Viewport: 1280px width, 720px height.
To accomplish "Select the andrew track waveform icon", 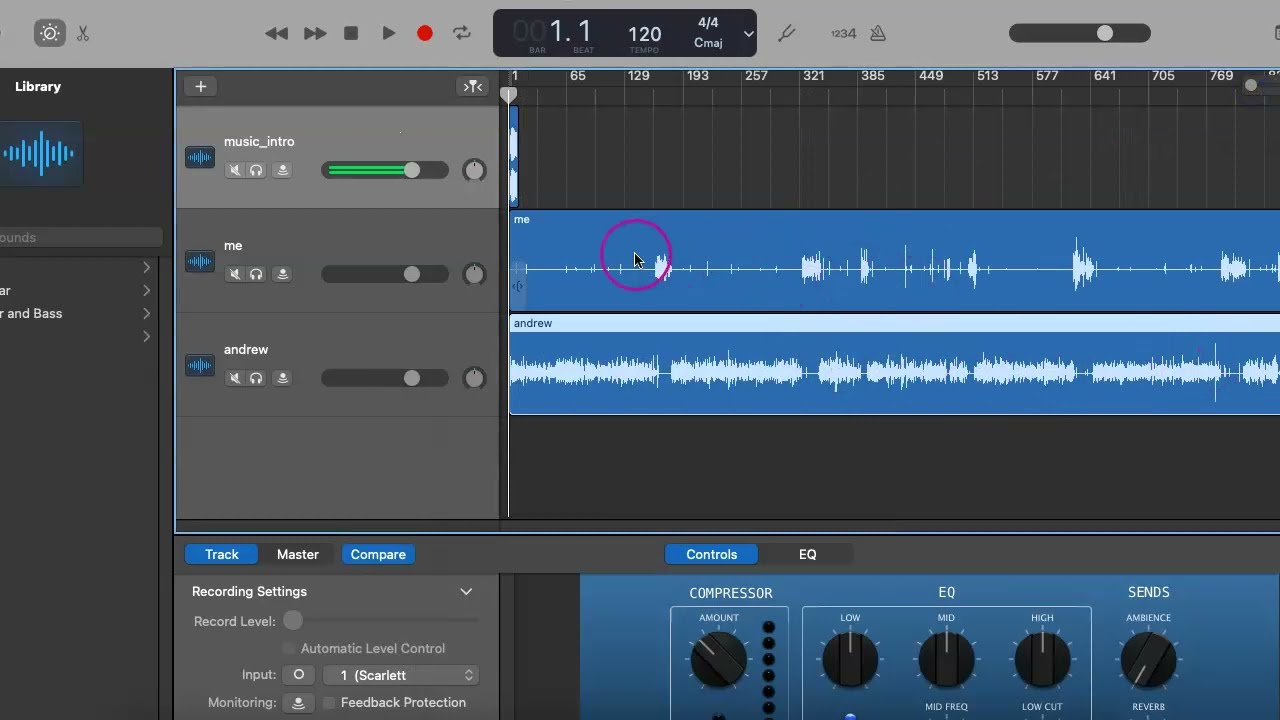I will coord(200,365).
